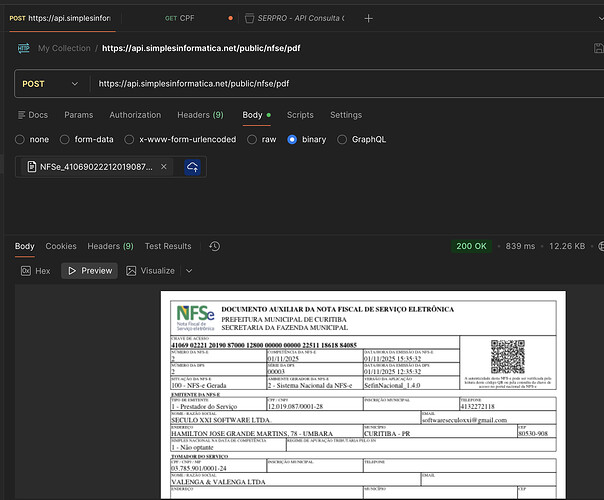Click My Collection breadcrumb link
604x500 pixels.
point(63,48)
